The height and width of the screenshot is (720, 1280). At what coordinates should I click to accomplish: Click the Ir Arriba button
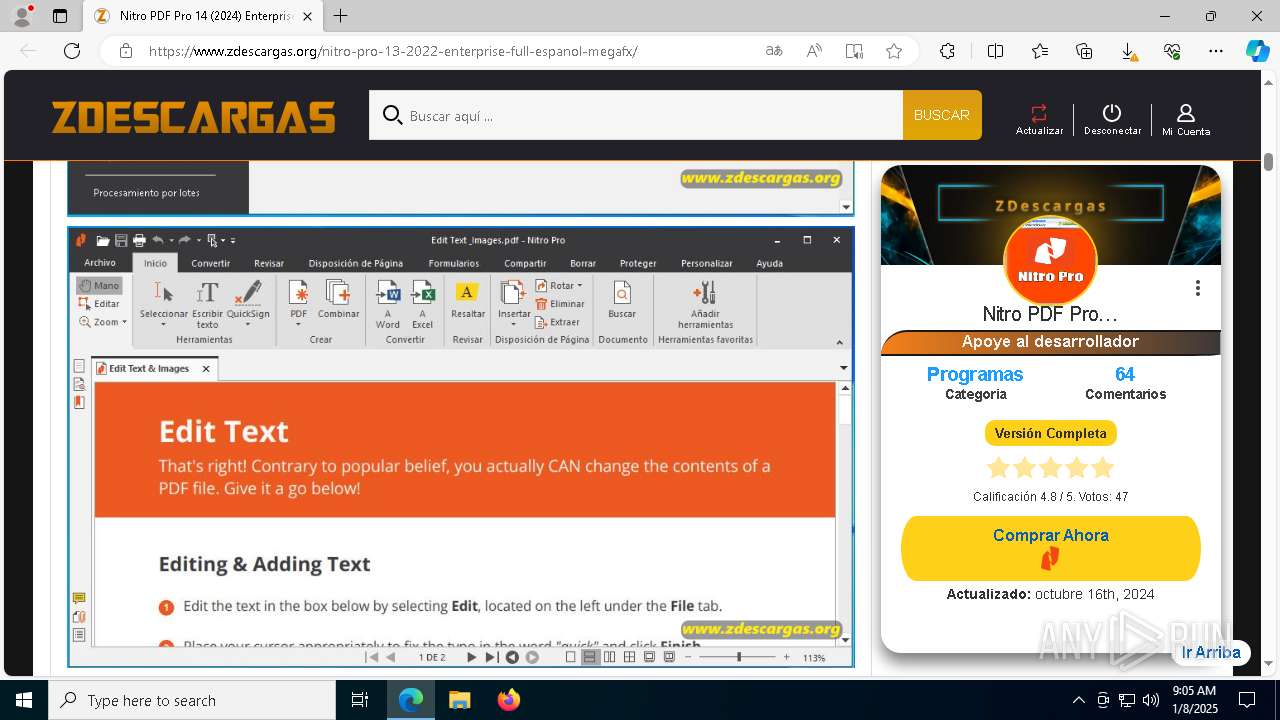click(x=1211, y=652)
